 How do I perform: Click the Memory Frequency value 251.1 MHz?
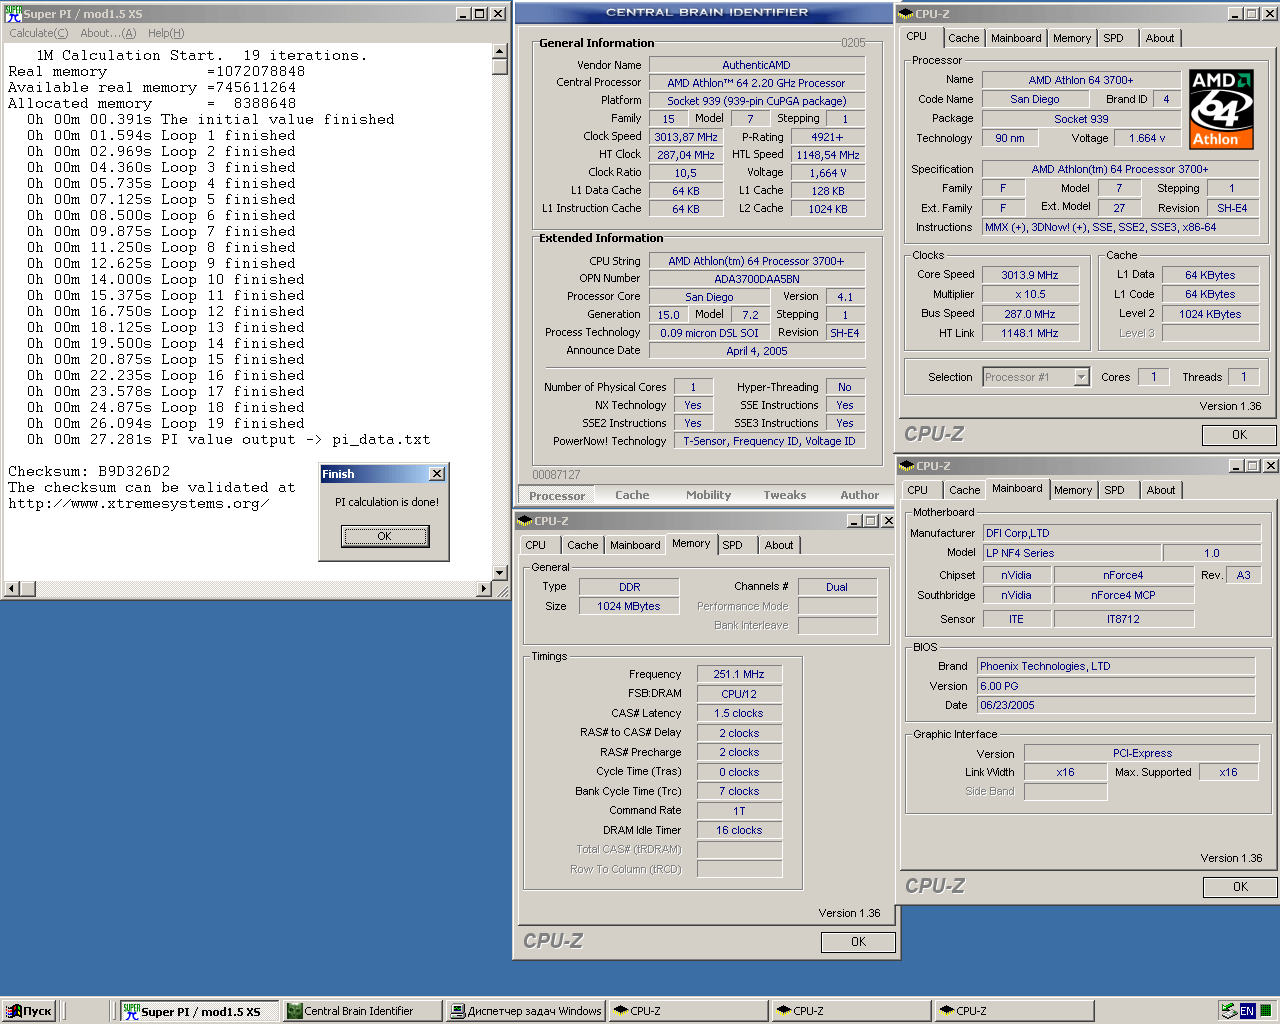pyautogui.click(x=739, y=675)
